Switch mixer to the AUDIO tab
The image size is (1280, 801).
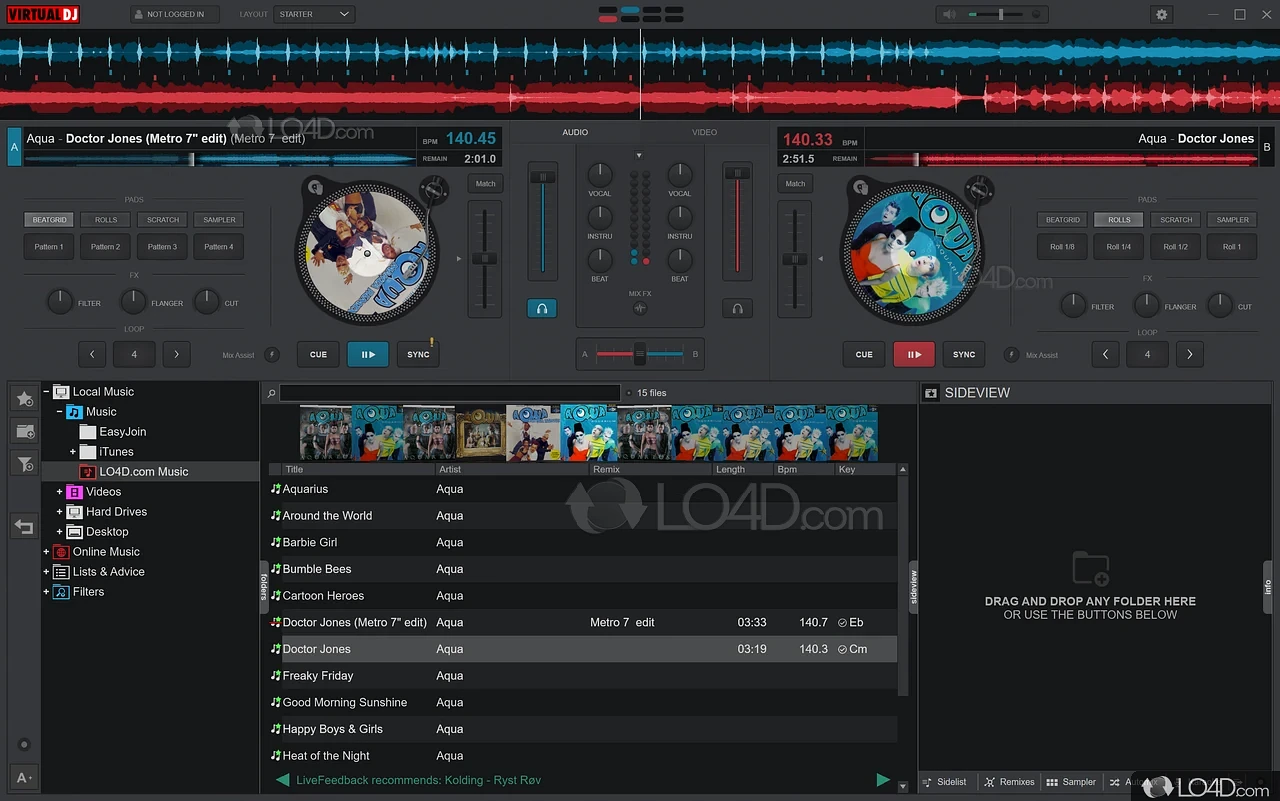click(575, 132)
